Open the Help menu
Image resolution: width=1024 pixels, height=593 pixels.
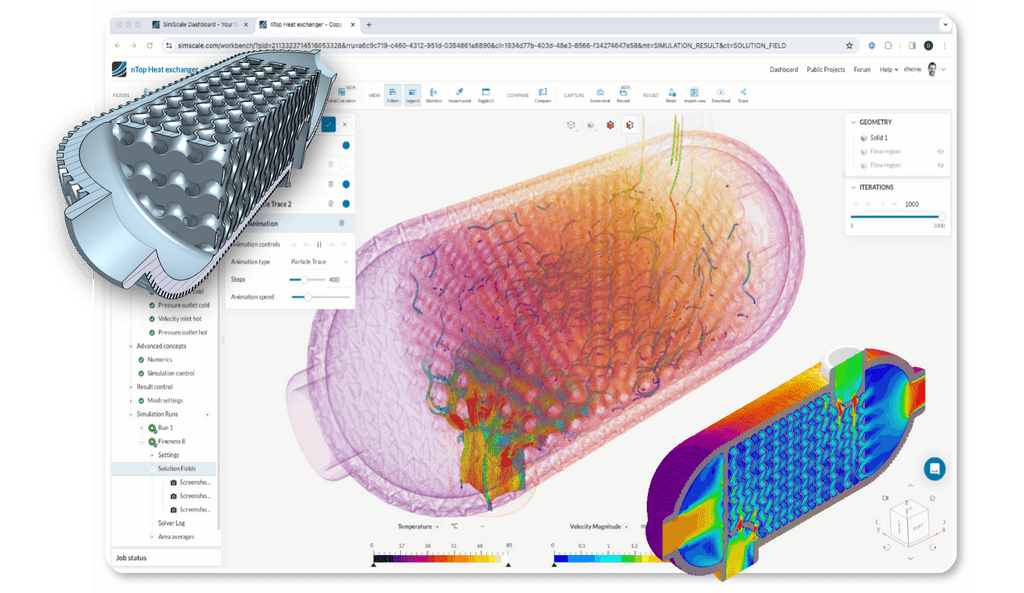click(888, 70)
